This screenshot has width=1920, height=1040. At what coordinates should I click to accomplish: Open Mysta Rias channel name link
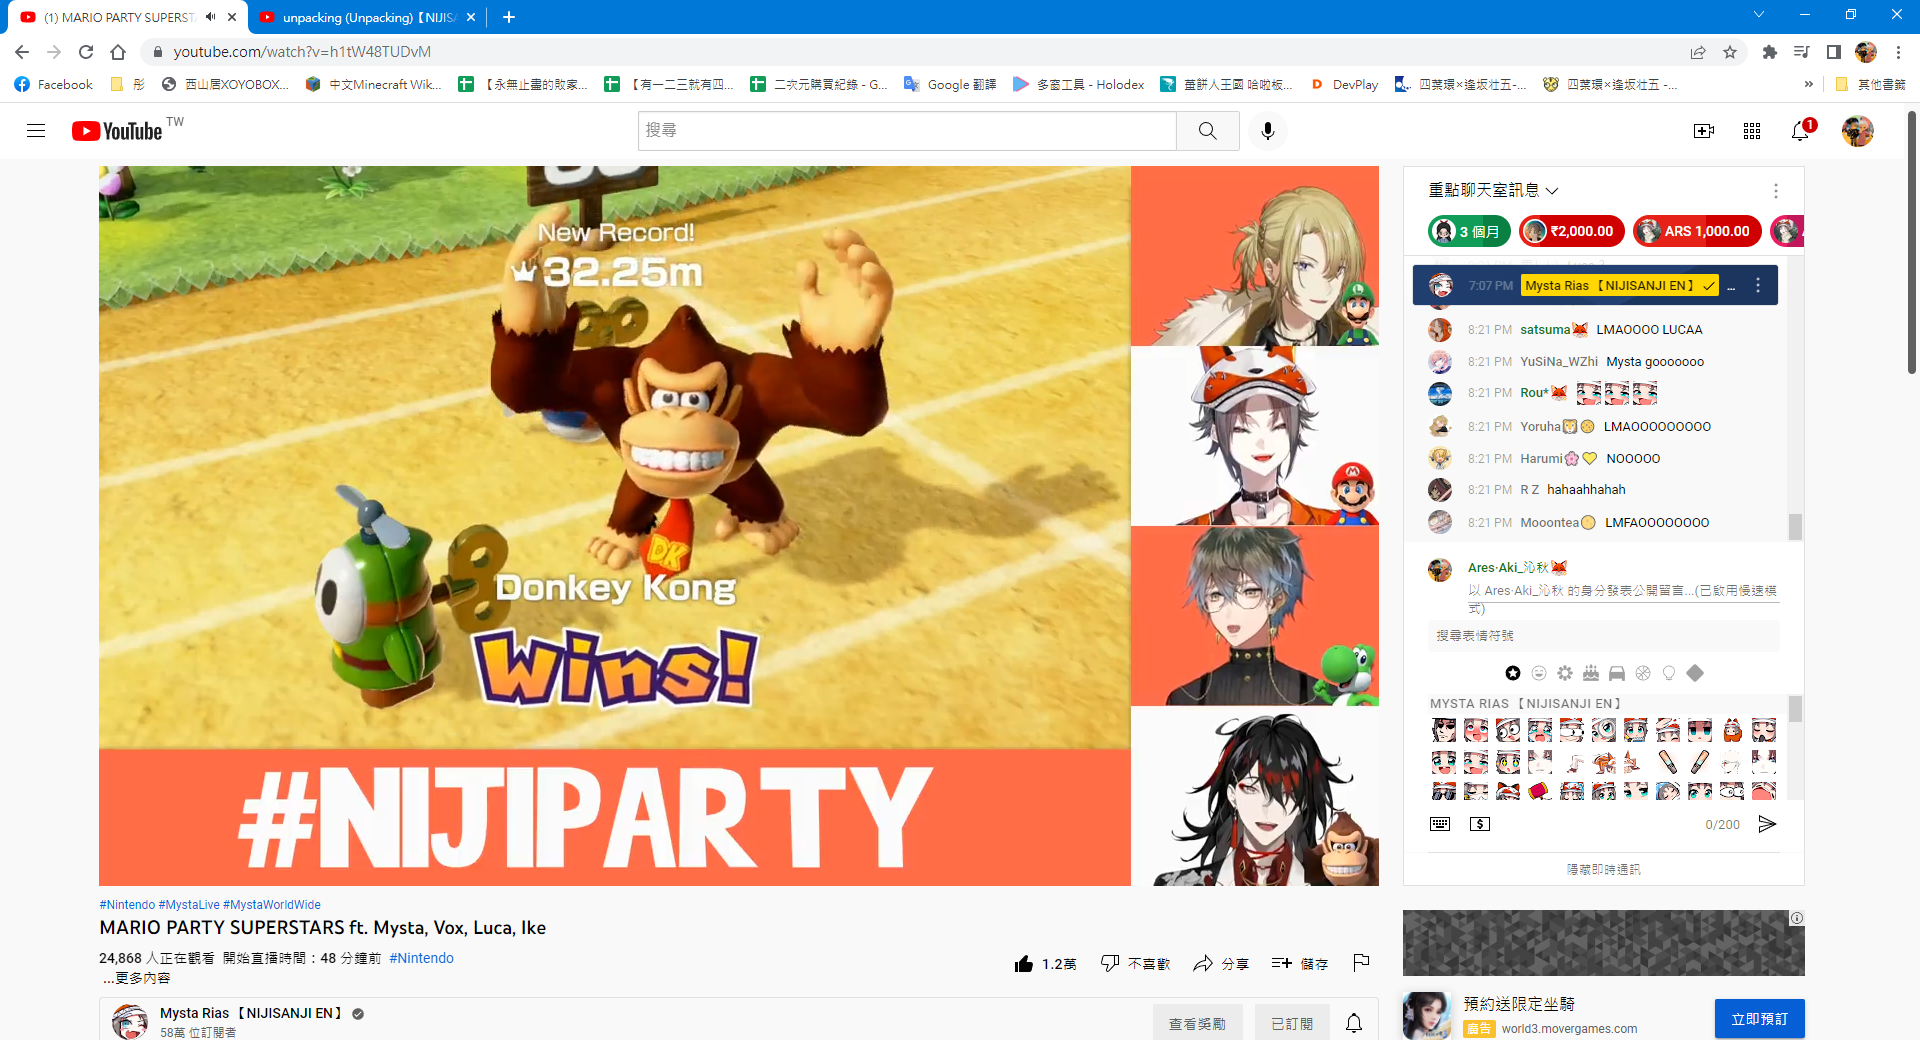[x=251, y=1013]
